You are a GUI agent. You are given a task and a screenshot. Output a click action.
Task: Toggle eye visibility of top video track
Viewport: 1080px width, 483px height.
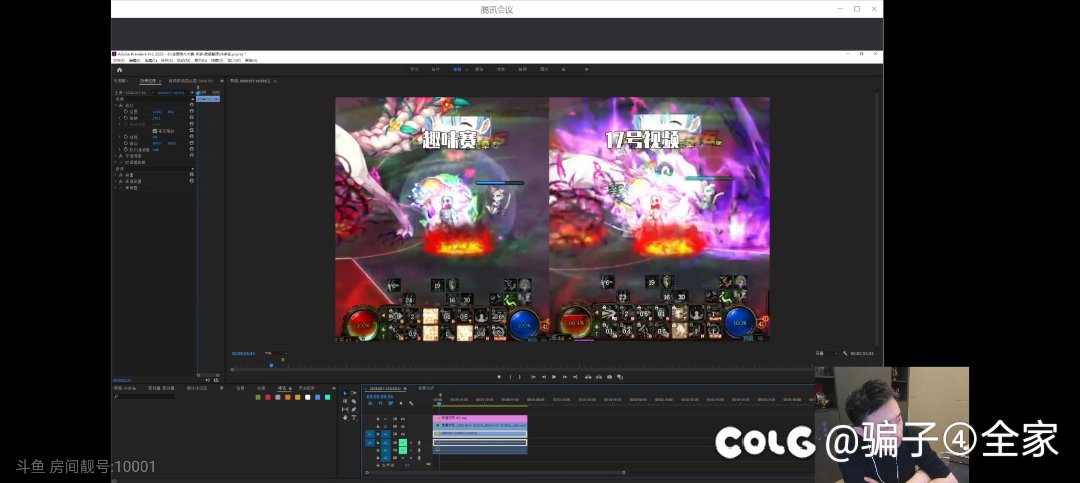click(x=403, y=419)
